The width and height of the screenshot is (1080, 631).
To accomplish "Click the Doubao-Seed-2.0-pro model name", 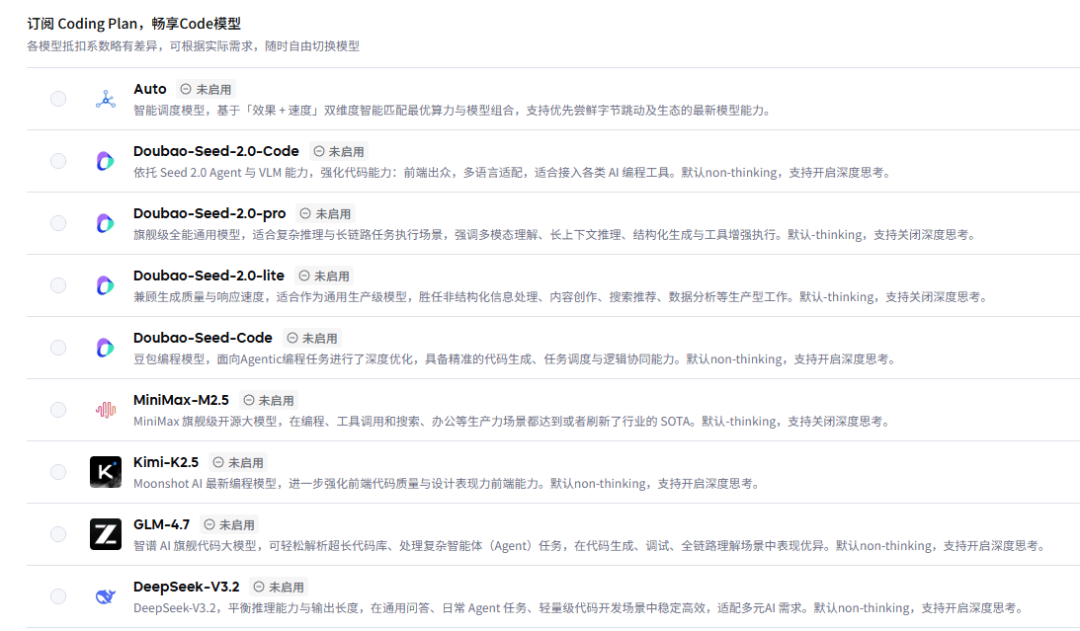I will coord(209,214).
